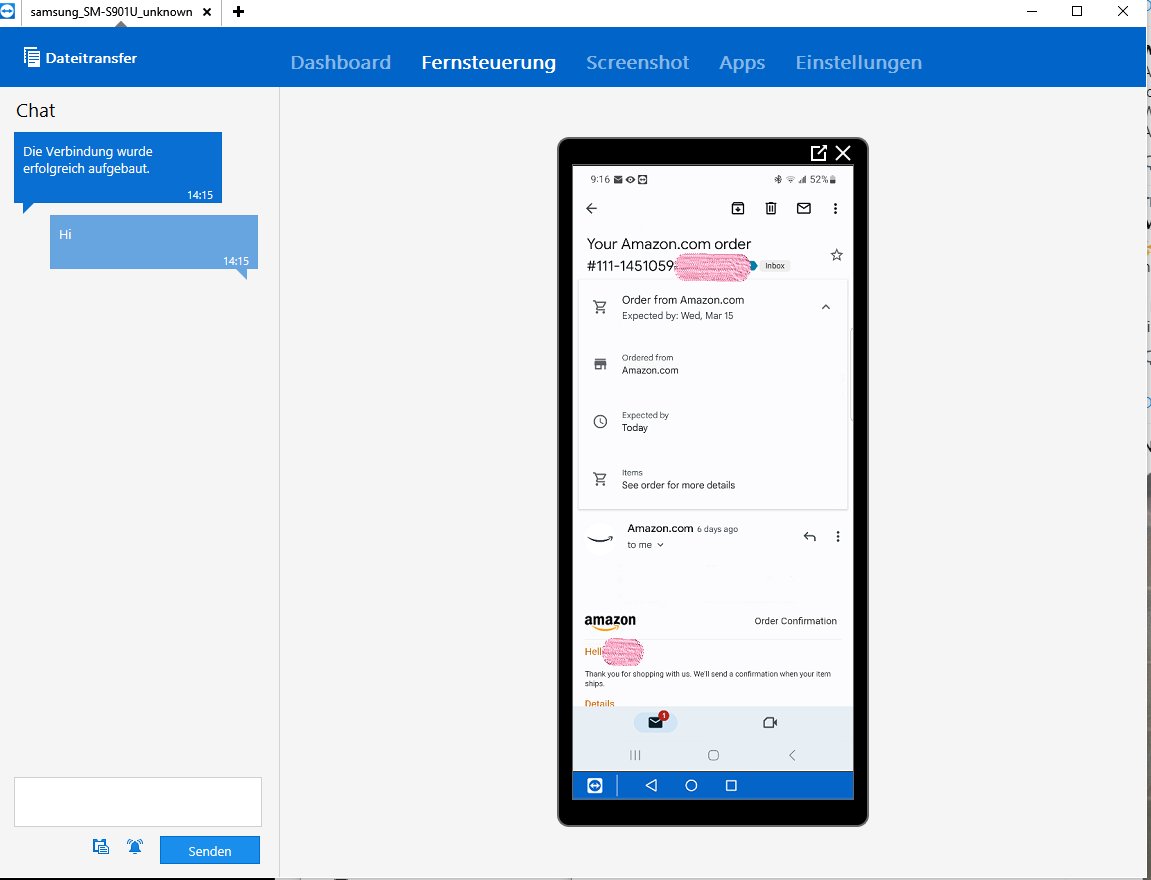Click the cart icon beside Items

[x=600, y=479]
